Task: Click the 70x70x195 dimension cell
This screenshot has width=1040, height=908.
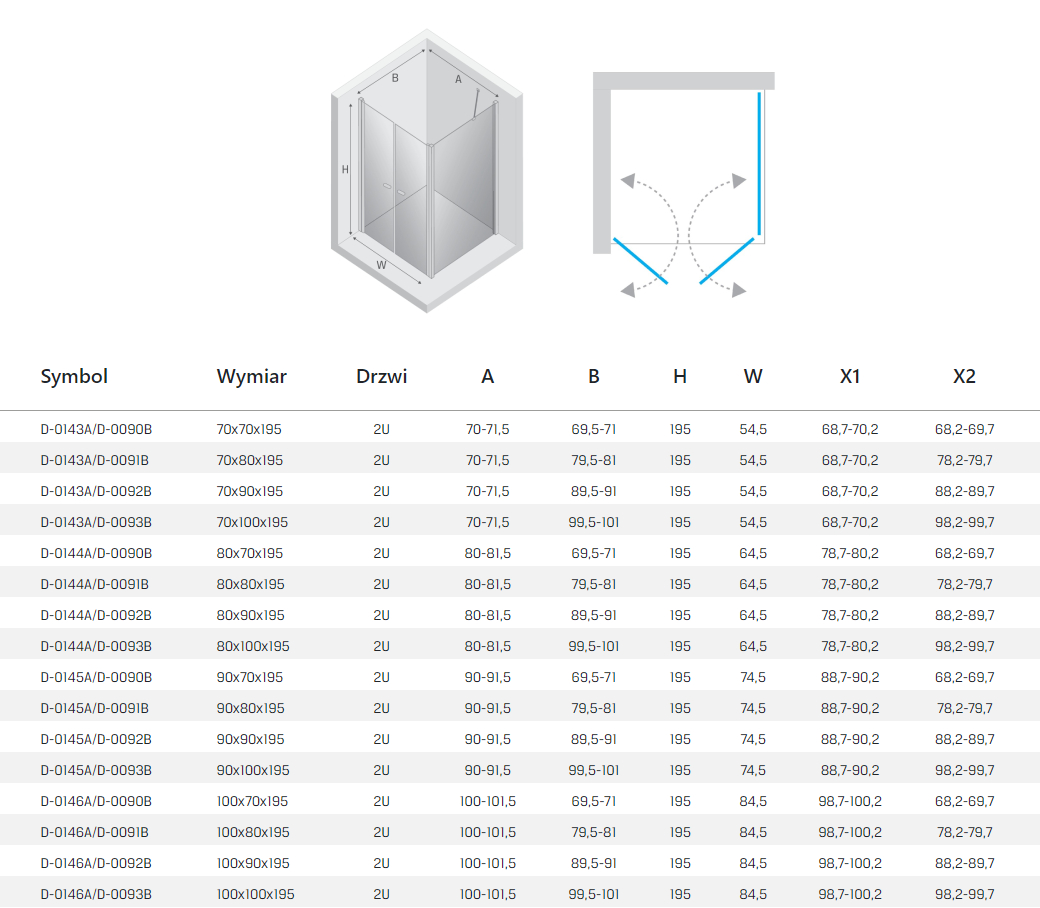Action: point(249,430)
